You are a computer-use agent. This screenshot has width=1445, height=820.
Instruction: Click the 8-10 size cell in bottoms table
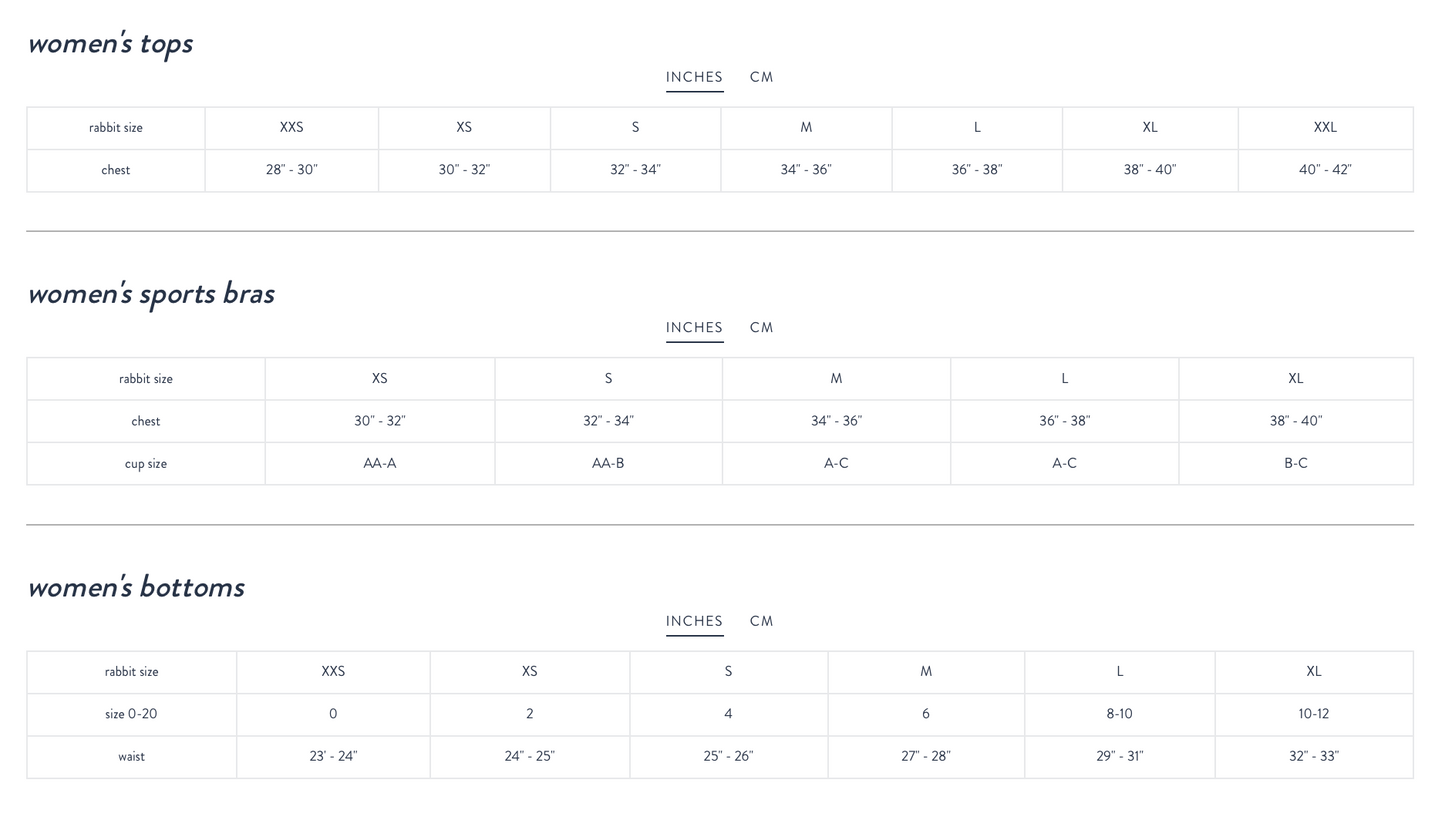(1119, 714)
